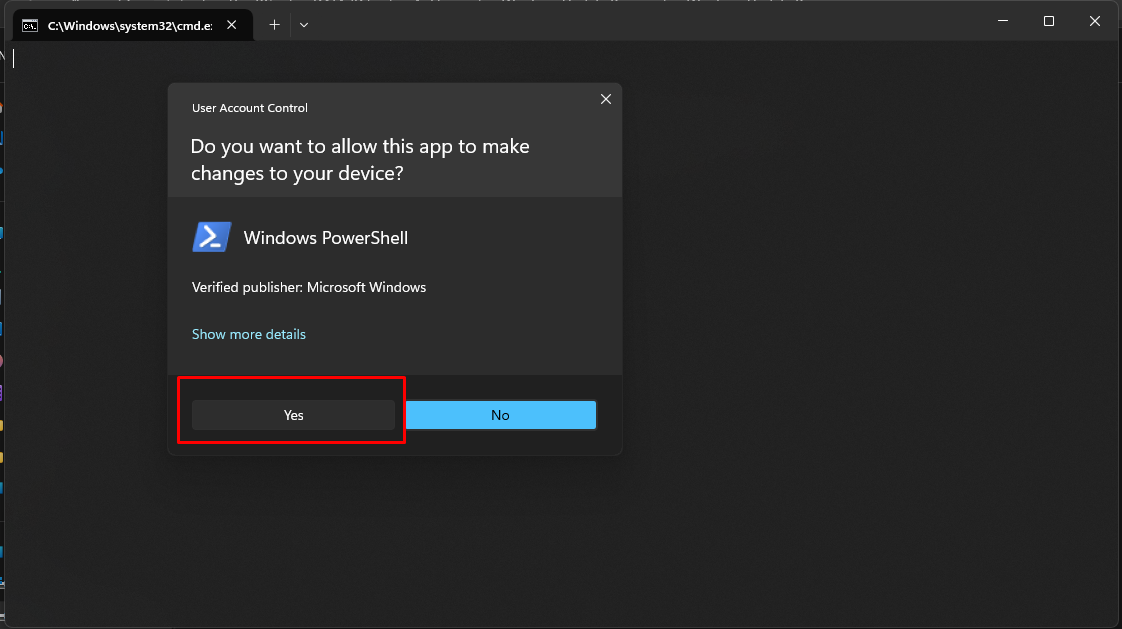The width and height of the screenshot is (1122, 629).
Task: Close the User Account Control dialog
Action: (606, 99)
